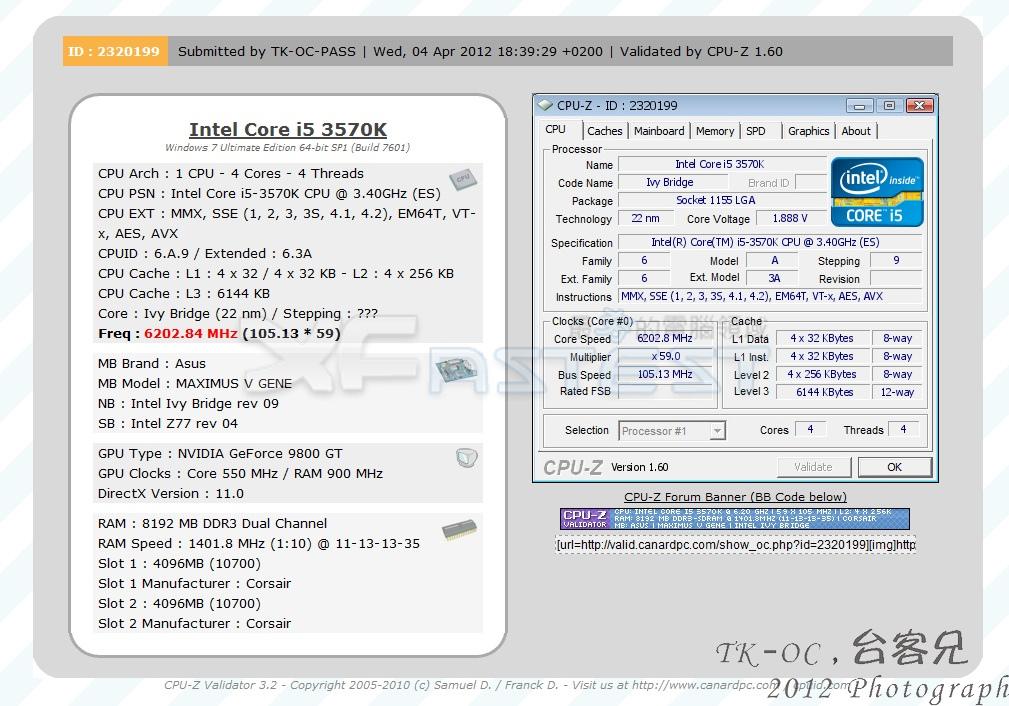Click the Submitted by TK-OC-PASS header text

coord(266,51)
